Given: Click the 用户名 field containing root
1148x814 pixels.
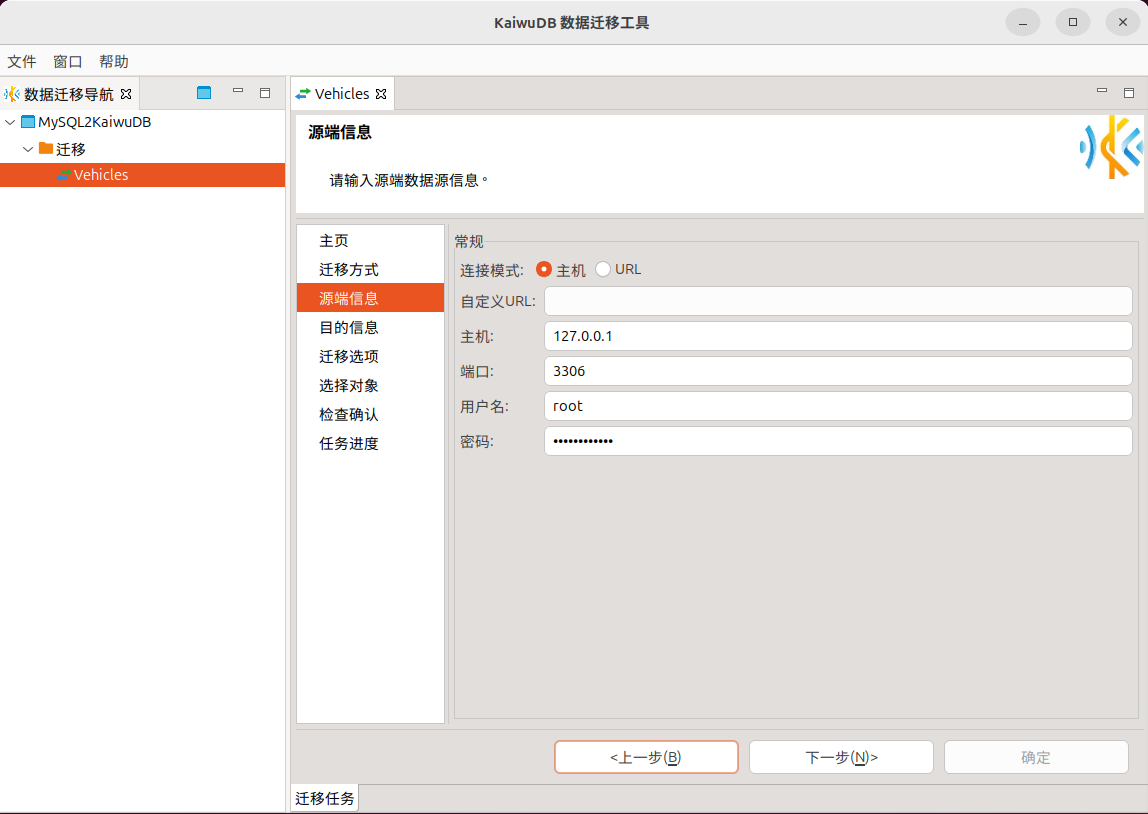Looking at the screenshot, I should [x=838, y=406].
